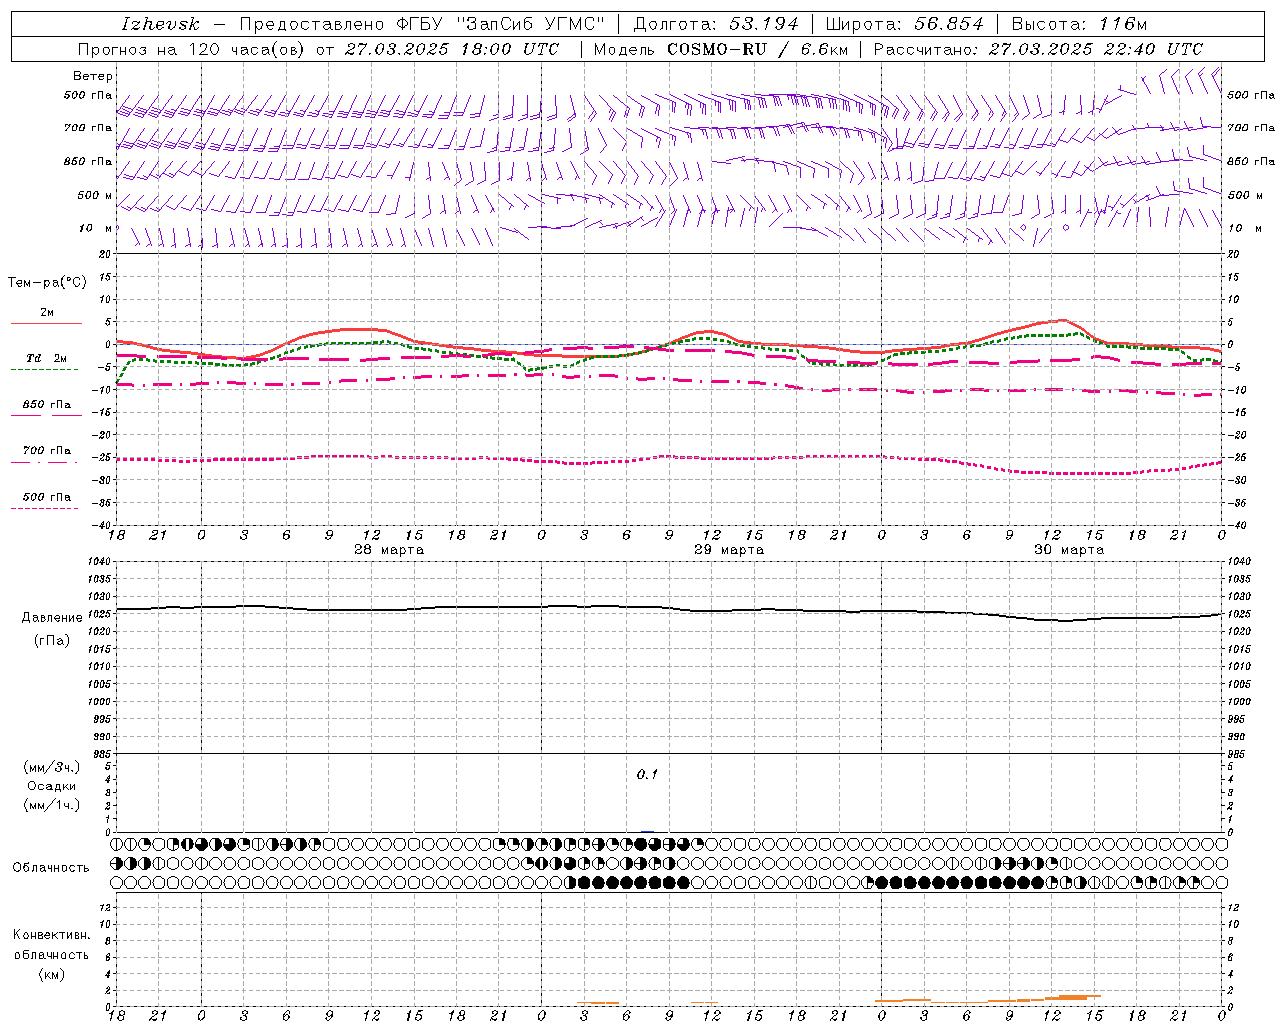The image size is (1280, 1024).
Task: Click the (мм/3ч.) precipitation unit label
Action: tap(52, 767)
